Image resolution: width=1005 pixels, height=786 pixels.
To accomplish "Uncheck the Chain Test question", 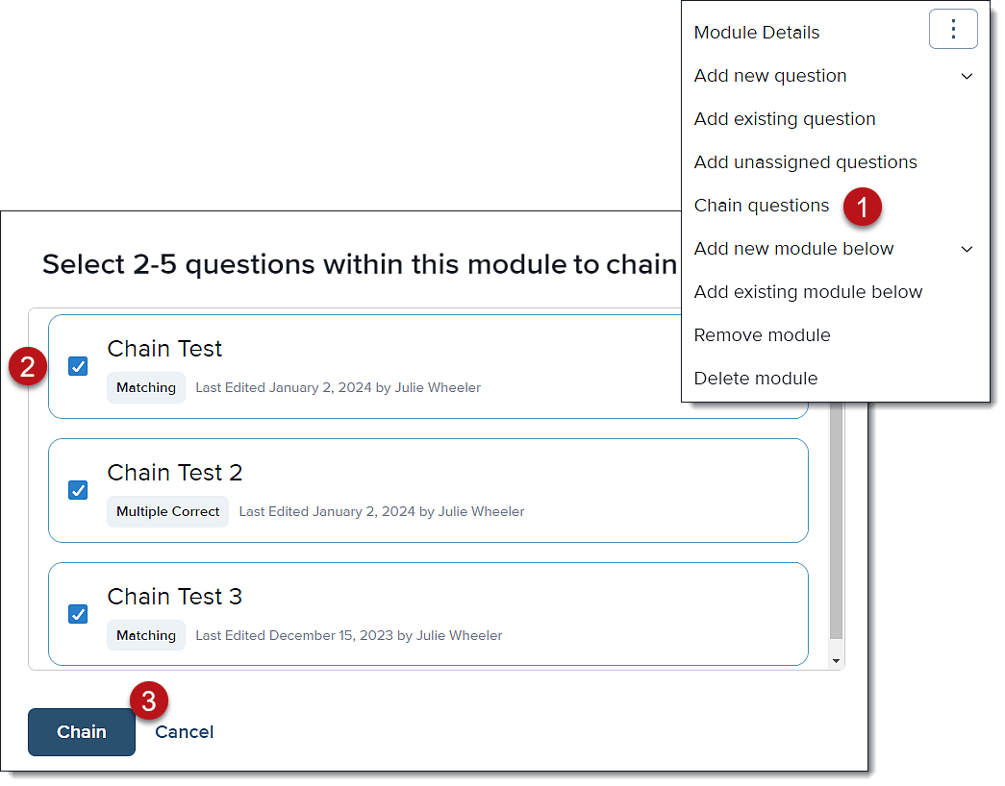I will coord(78,367).
